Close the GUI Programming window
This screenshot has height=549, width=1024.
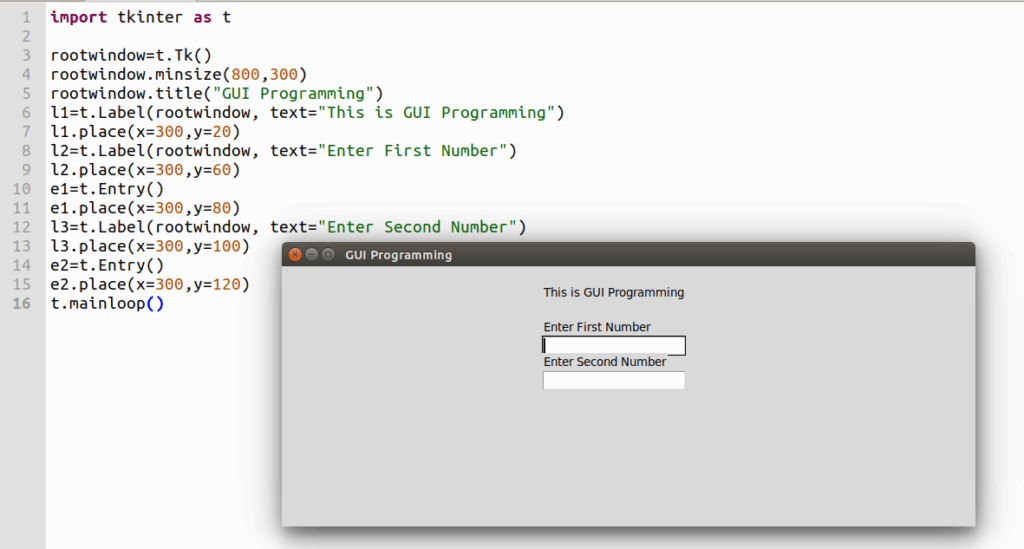[295, 255]
